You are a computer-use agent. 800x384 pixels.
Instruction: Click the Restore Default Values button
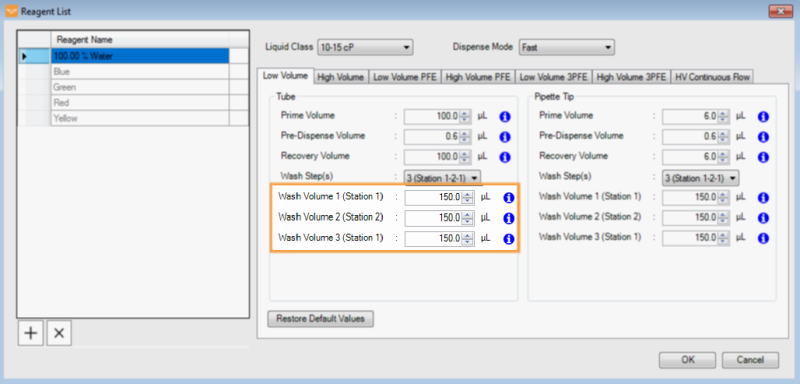(x=320, y=319)
